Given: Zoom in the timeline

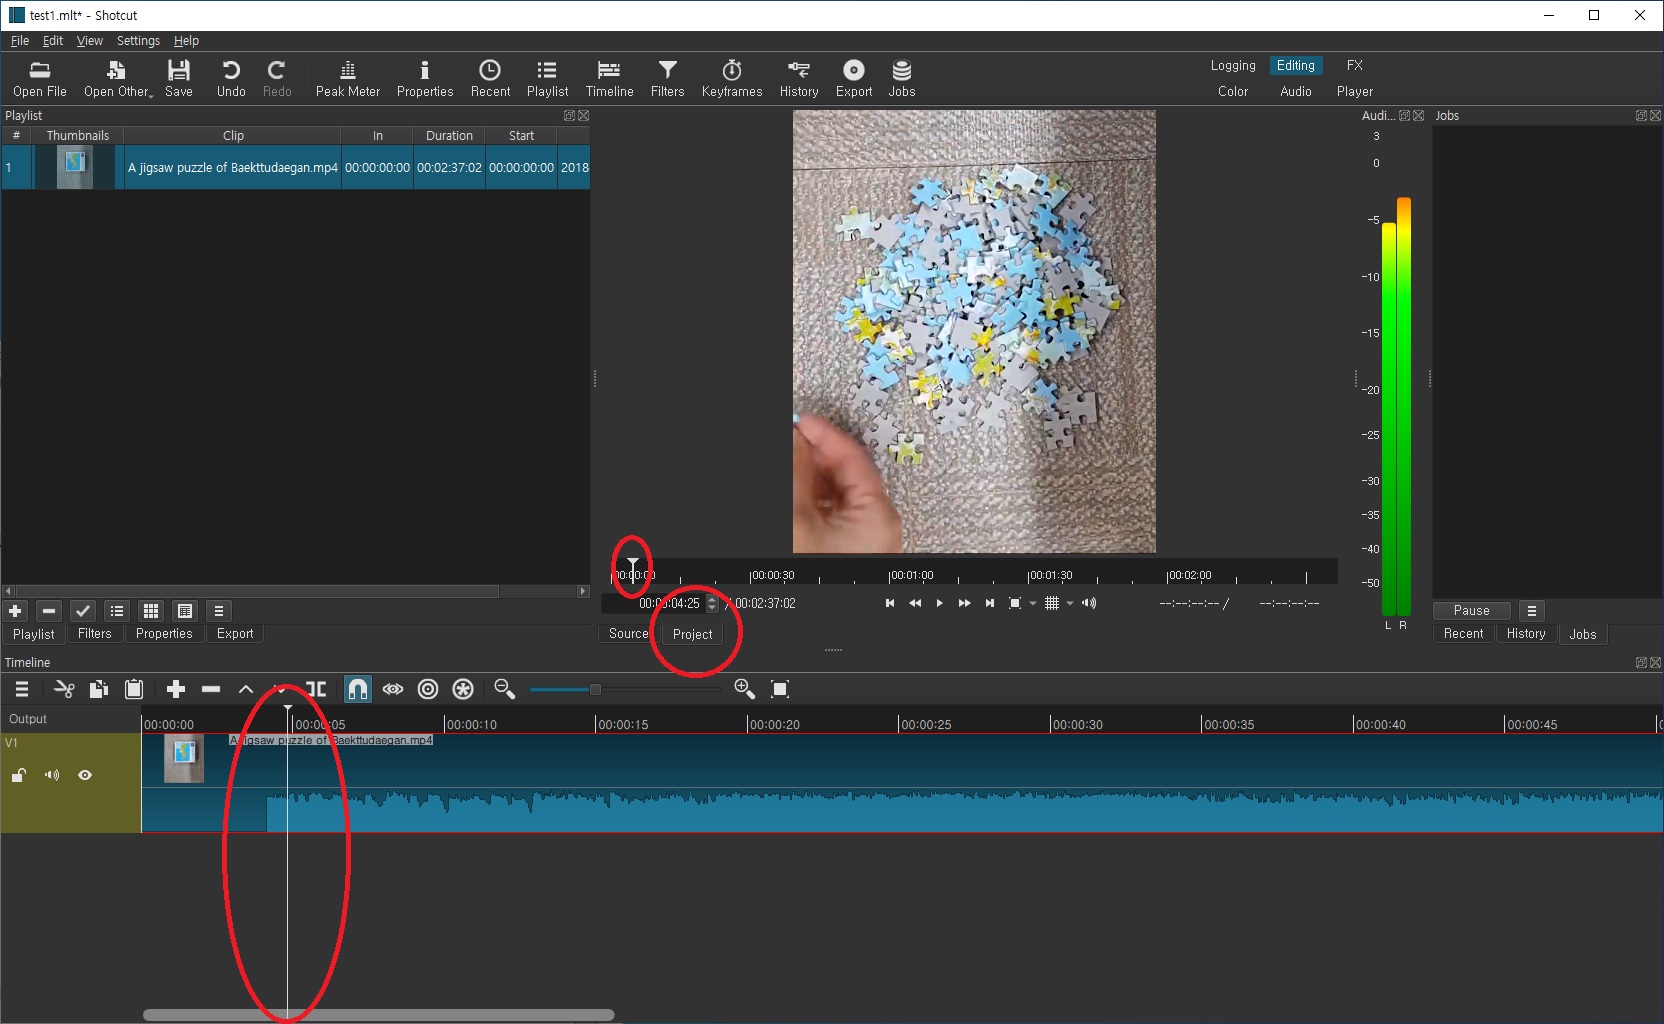Looking at the screenshot, I should (744, 689).
